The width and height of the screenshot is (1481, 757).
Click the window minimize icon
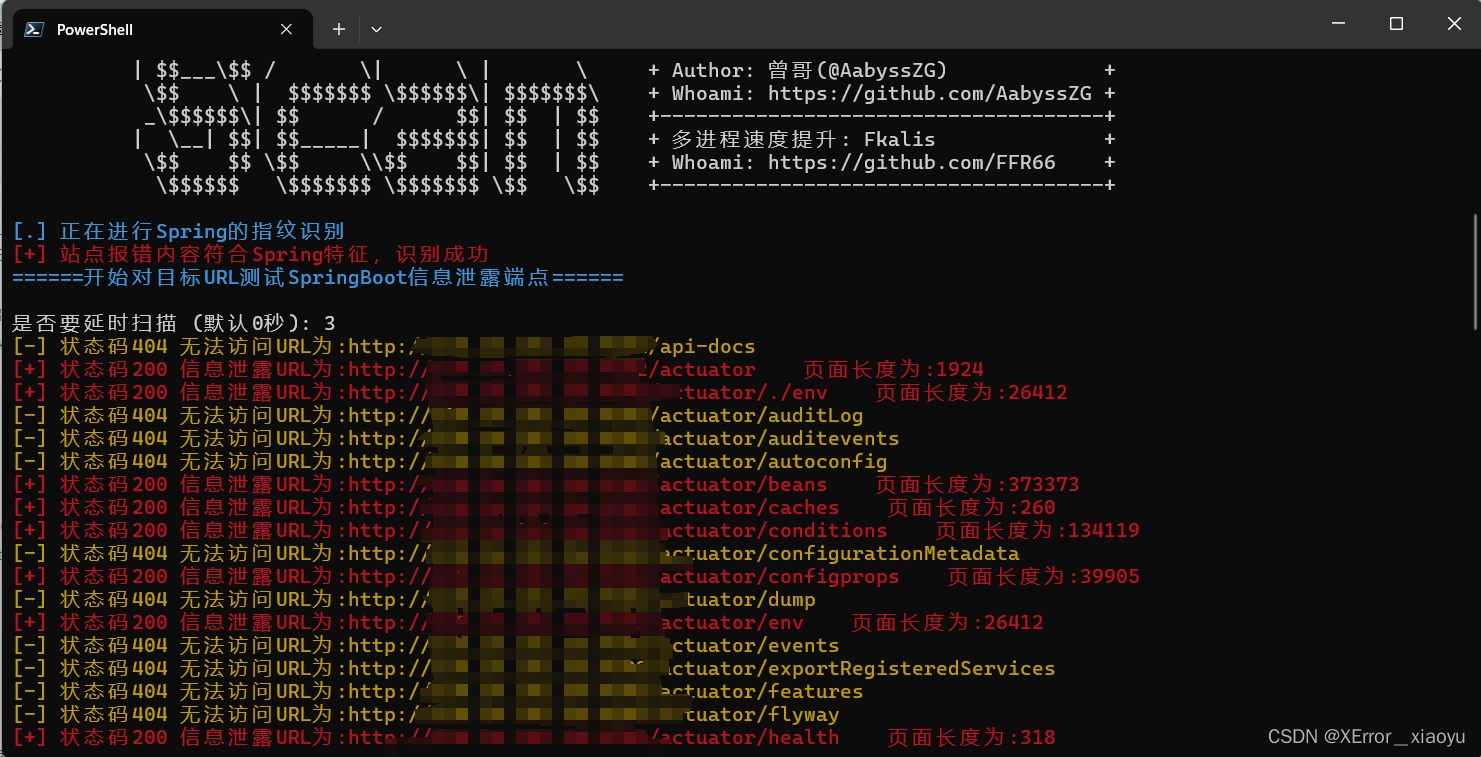1338,23
